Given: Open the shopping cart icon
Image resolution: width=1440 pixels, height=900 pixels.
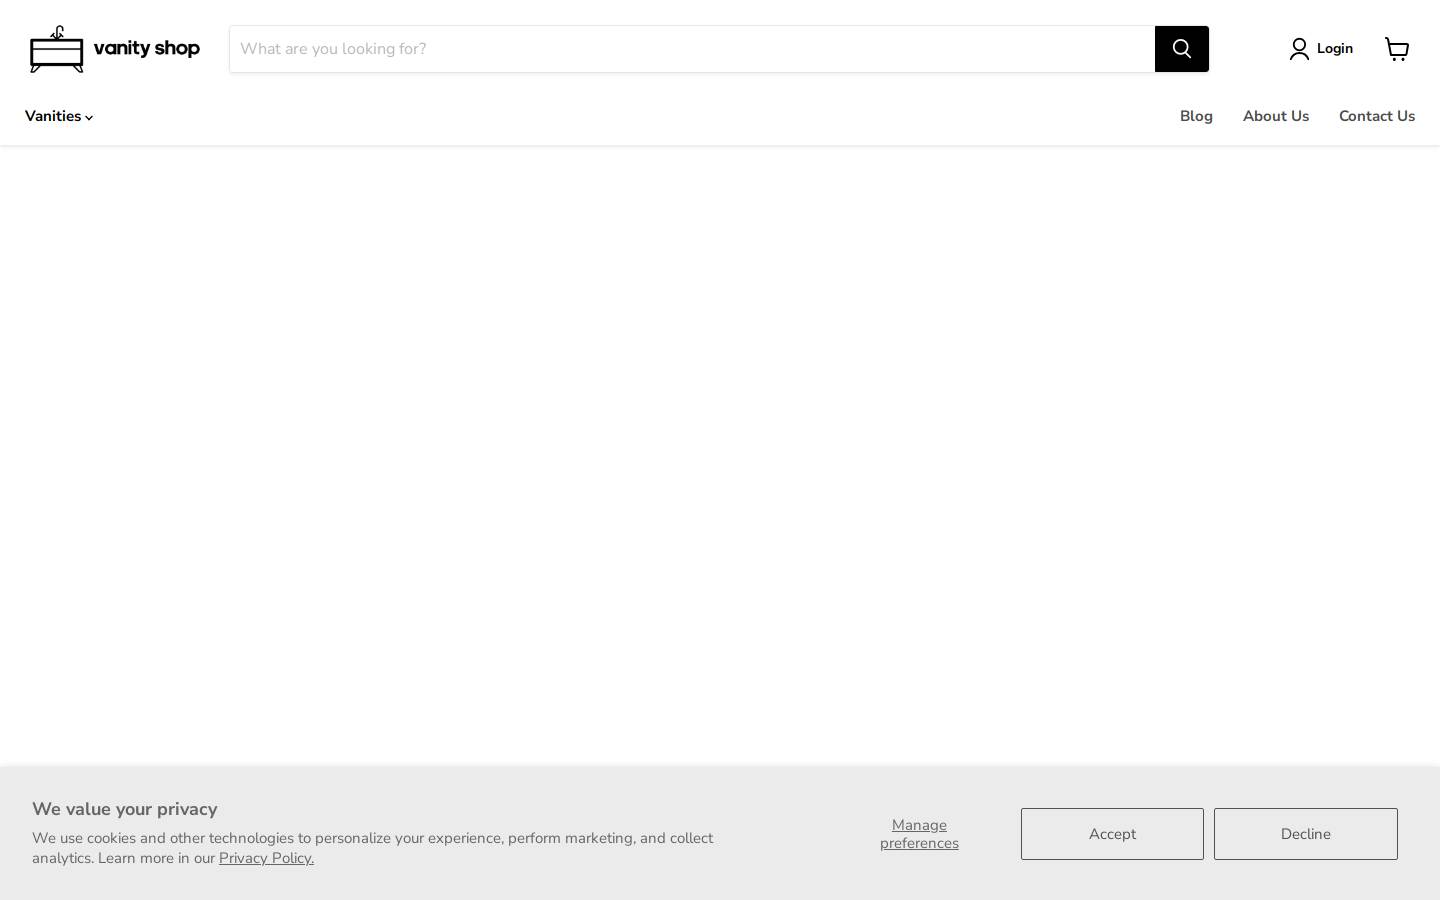Looking at the screenshot, I should pos(1397,49).
